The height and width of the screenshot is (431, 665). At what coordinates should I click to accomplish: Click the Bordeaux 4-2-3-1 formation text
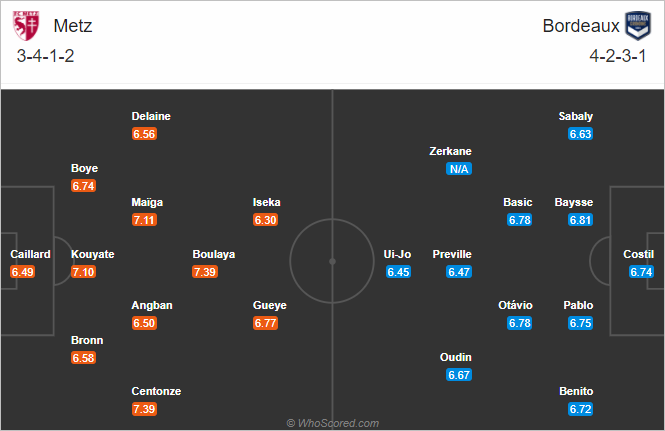pyautogui.click(x=618, y=56)
